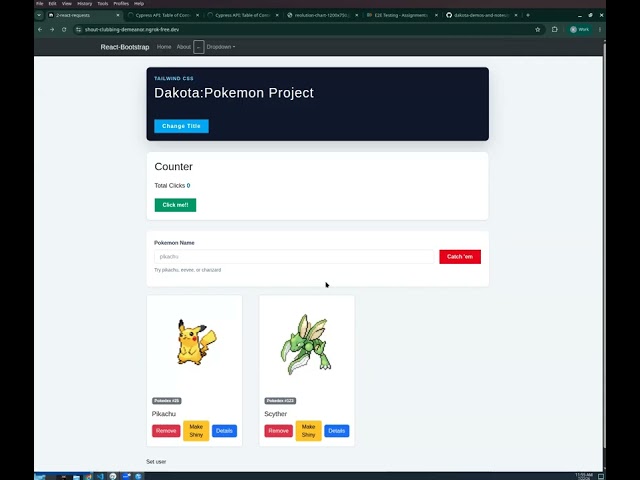
Task: Make Scyther shiny
Action: click(308, 431)
